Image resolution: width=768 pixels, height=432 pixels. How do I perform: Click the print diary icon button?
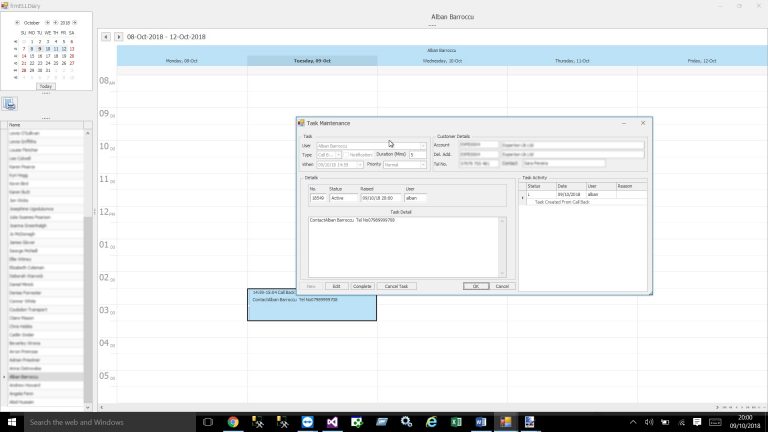pyautogui.click(x=9, y=104)
